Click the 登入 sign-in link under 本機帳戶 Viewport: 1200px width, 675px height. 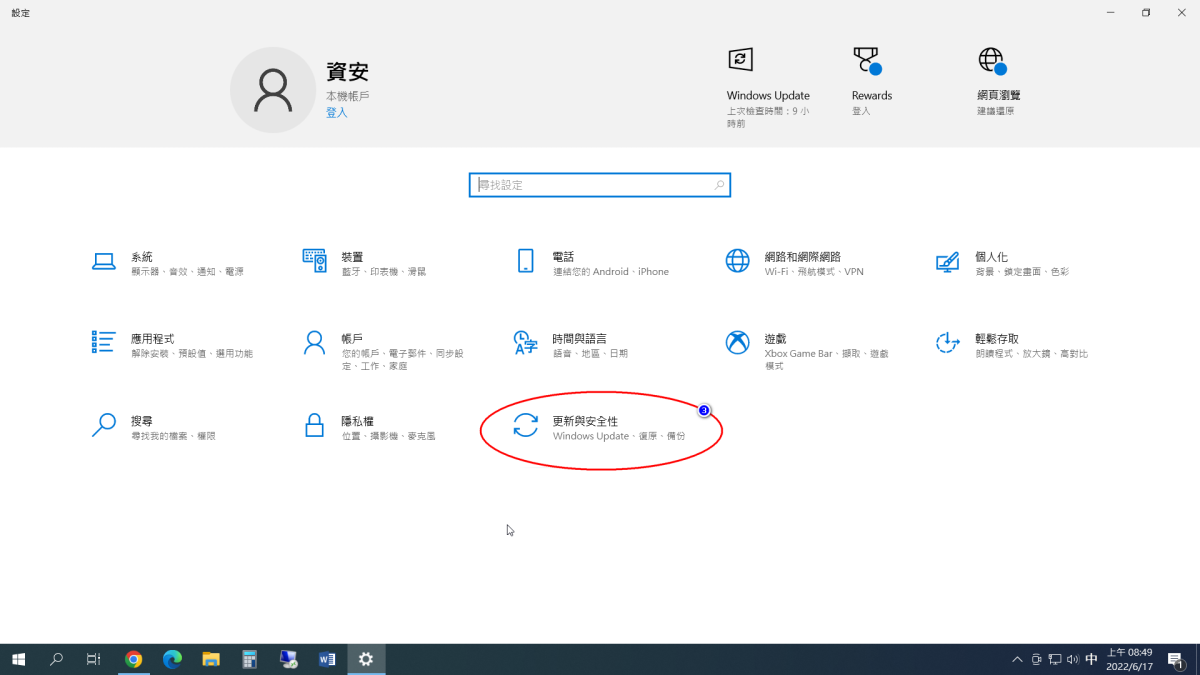(336, 113)
